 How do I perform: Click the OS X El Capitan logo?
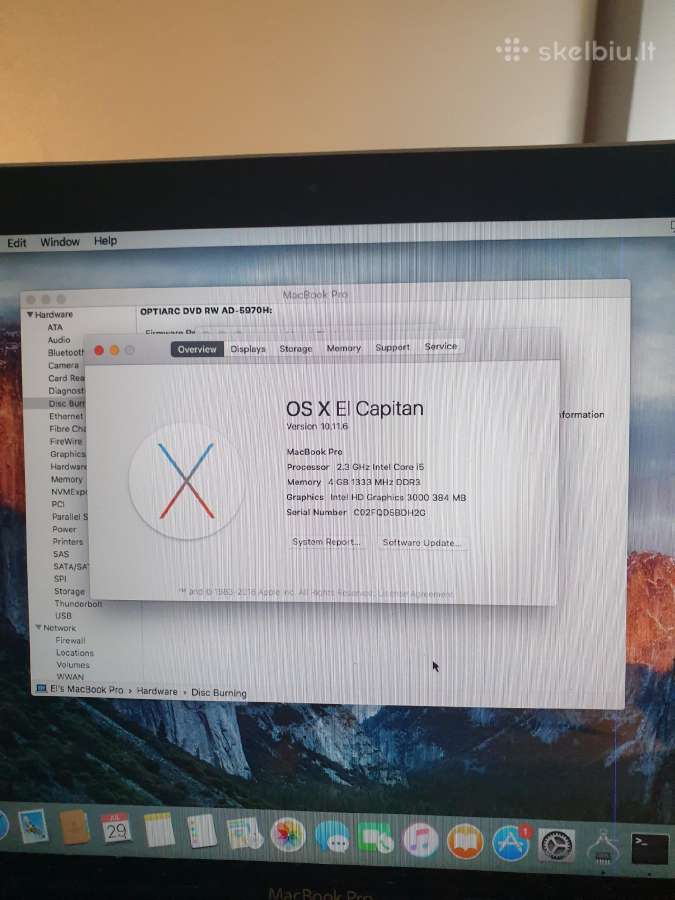[187, 481]
